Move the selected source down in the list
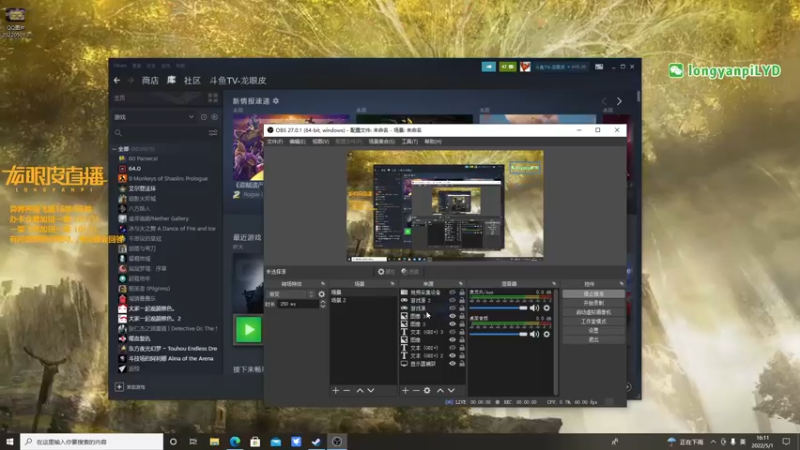Image resolution: width=800 pixels, height=450 pixels. coord(452,390)
